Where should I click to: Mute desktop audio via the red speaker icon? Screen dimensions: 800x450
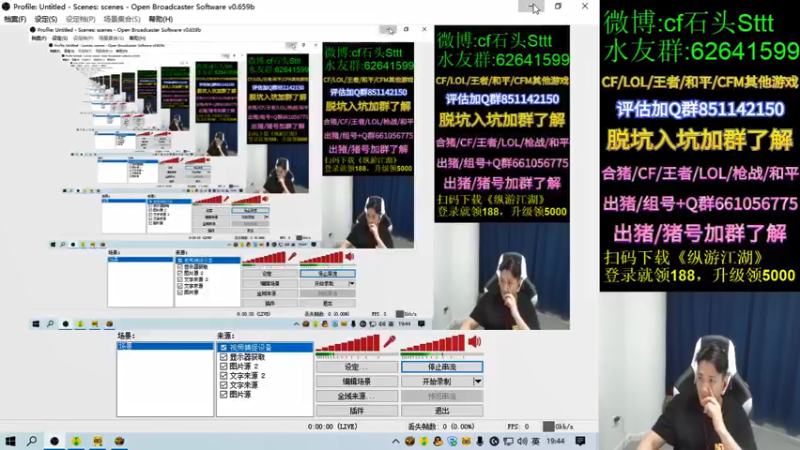tap(474, 341)
